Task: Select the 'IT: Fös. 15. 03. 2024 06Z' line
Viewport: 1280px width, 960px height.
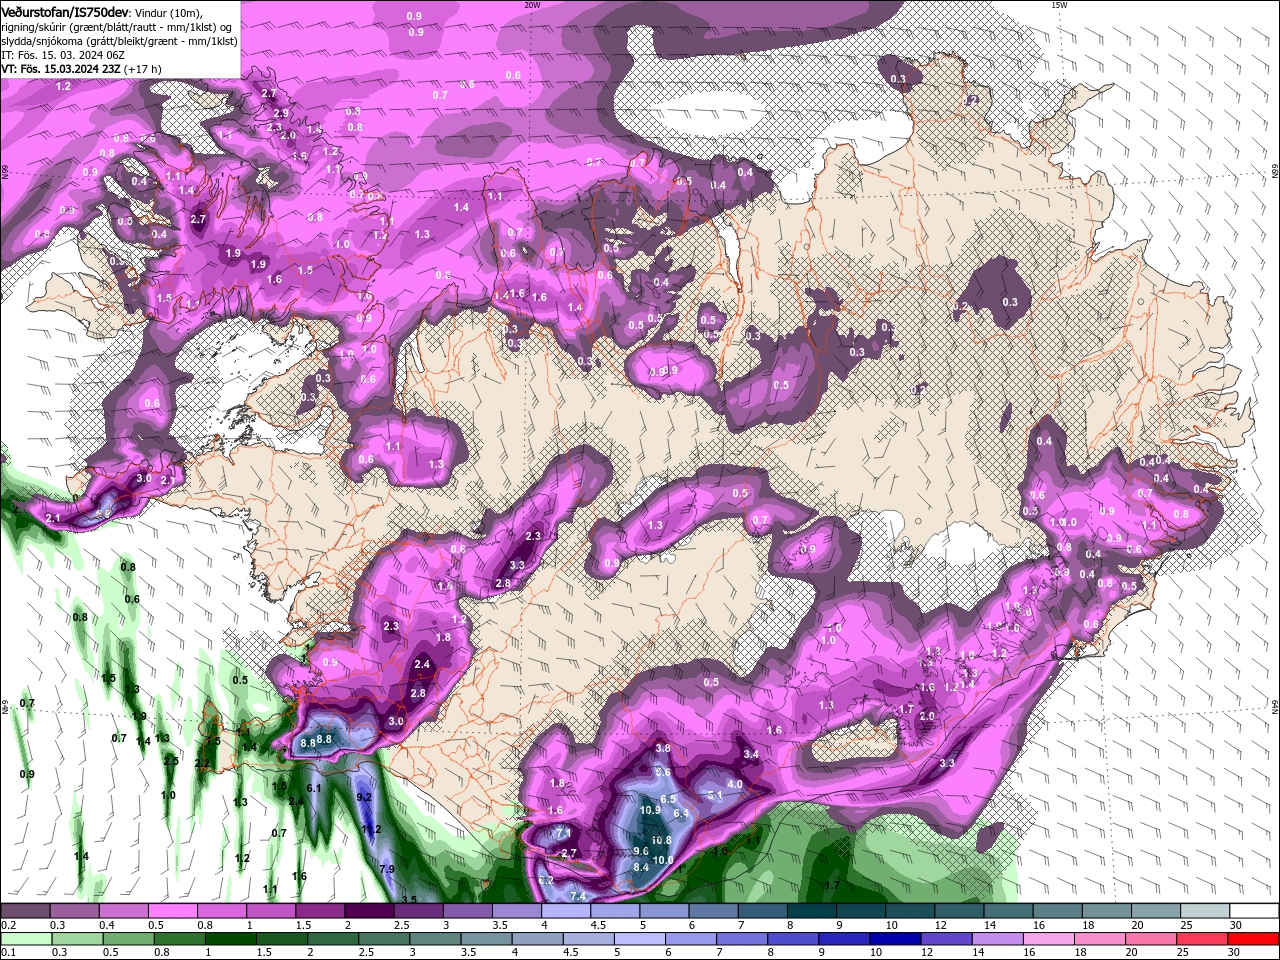Action: point(62,55)
